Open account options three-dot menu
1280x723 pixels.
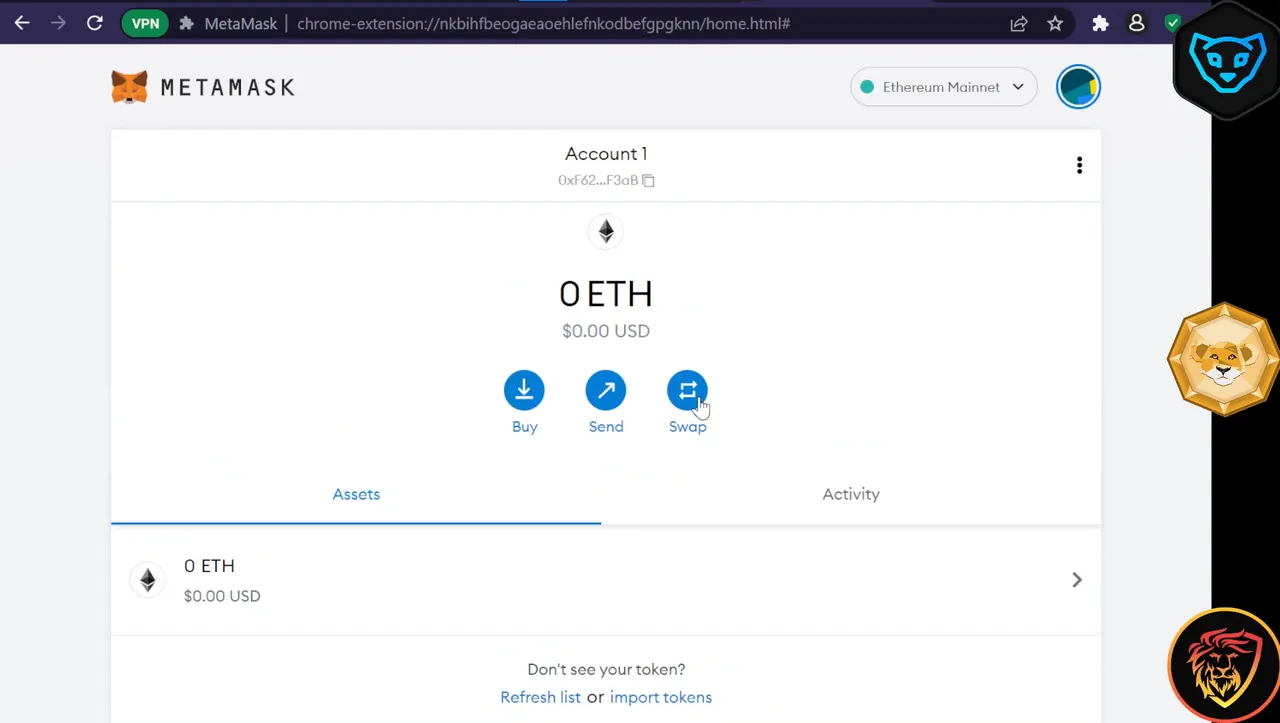point(1079,165)
